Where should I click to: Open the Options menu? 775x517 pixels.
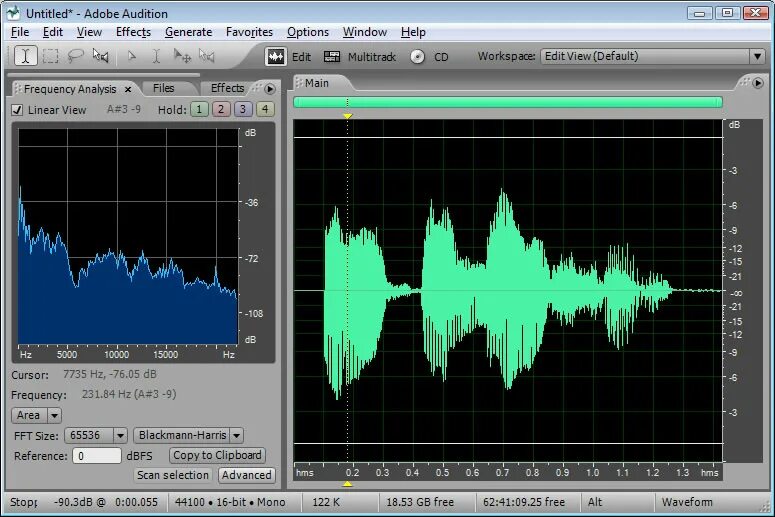click(x=307, y=32)
